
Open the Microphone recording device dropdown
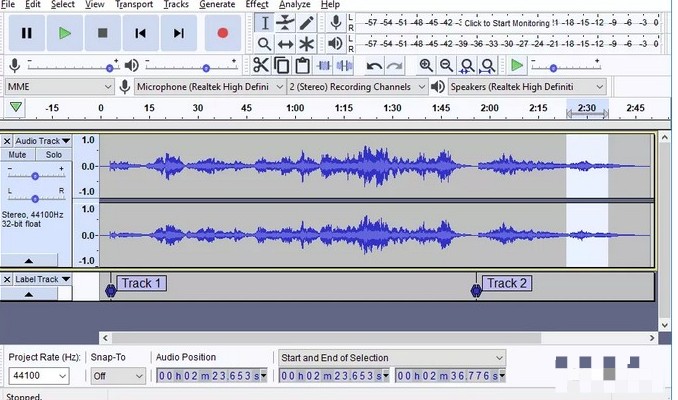(x=210, y=87)
